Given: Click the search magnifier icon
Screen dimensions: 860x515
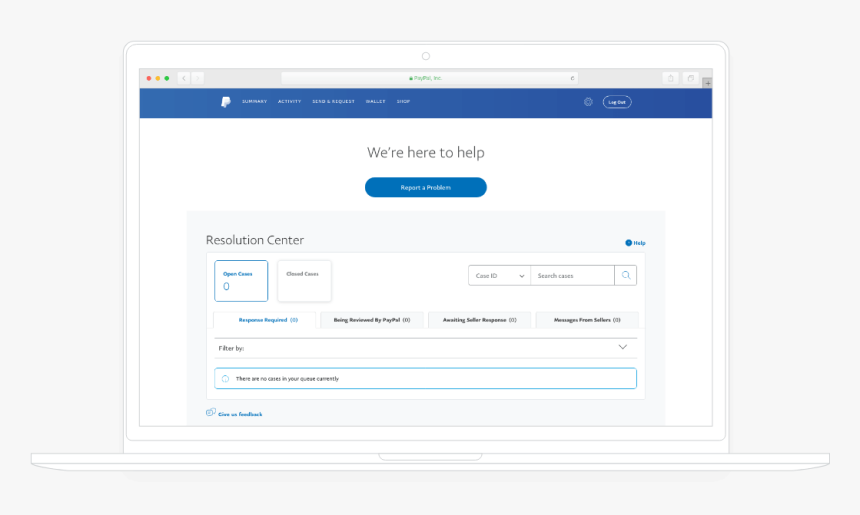Looking at the screenshot, I should point(626,276).
